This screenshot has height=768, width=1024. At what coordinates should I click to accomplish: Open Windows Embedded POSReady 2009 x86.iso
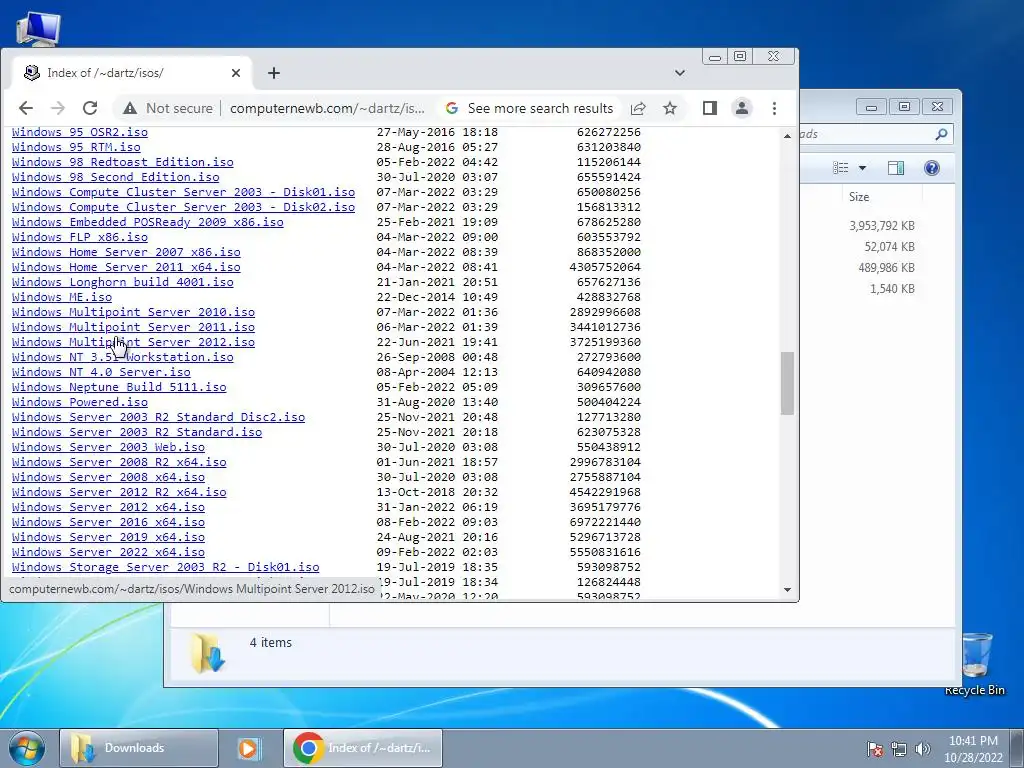click(x=148, y=222)
